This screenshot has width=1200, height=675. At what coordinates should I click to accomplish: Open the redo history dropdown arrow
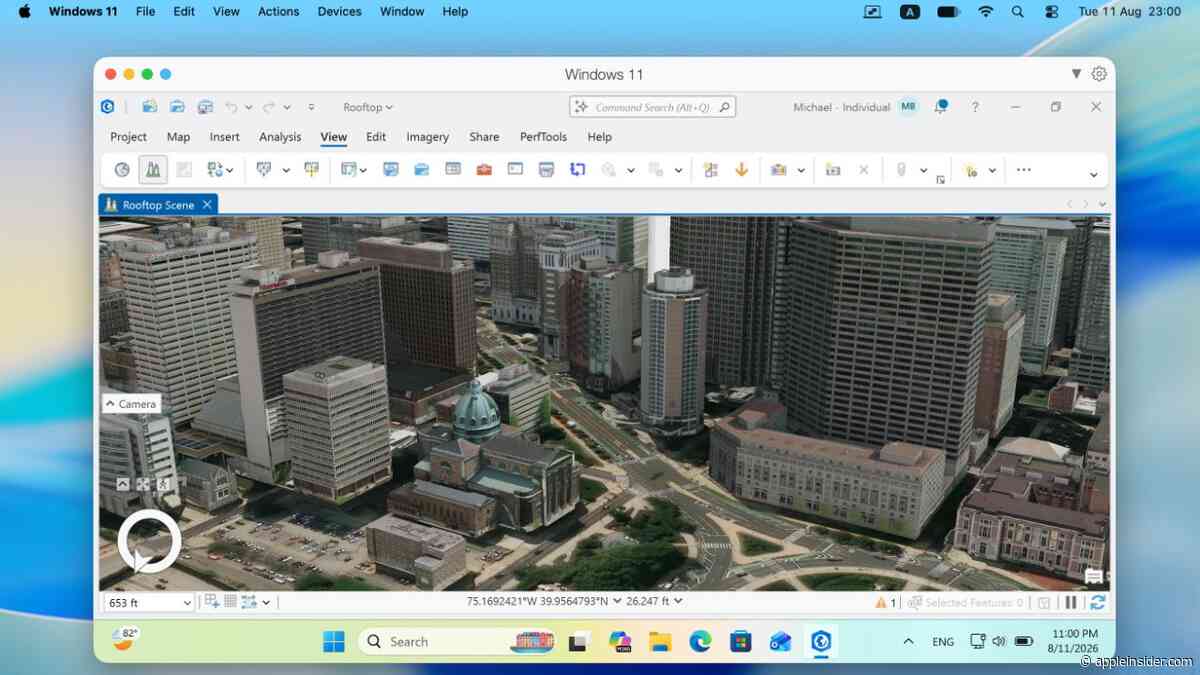(287, 107)
